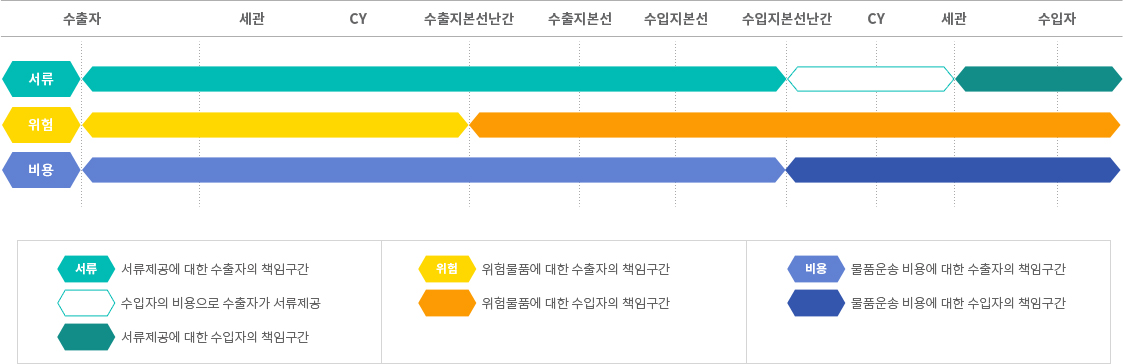1123x364 pixels.
Task: Click the dark blue legend swatch
Action: [x=816, y=303]
